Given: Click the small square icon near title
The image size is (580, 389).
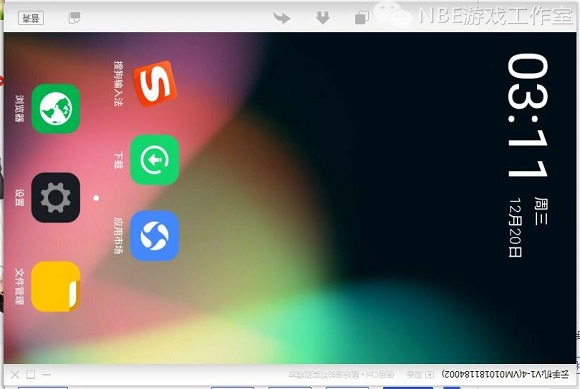Looking at the screenshot, I should tap(429, 375).
